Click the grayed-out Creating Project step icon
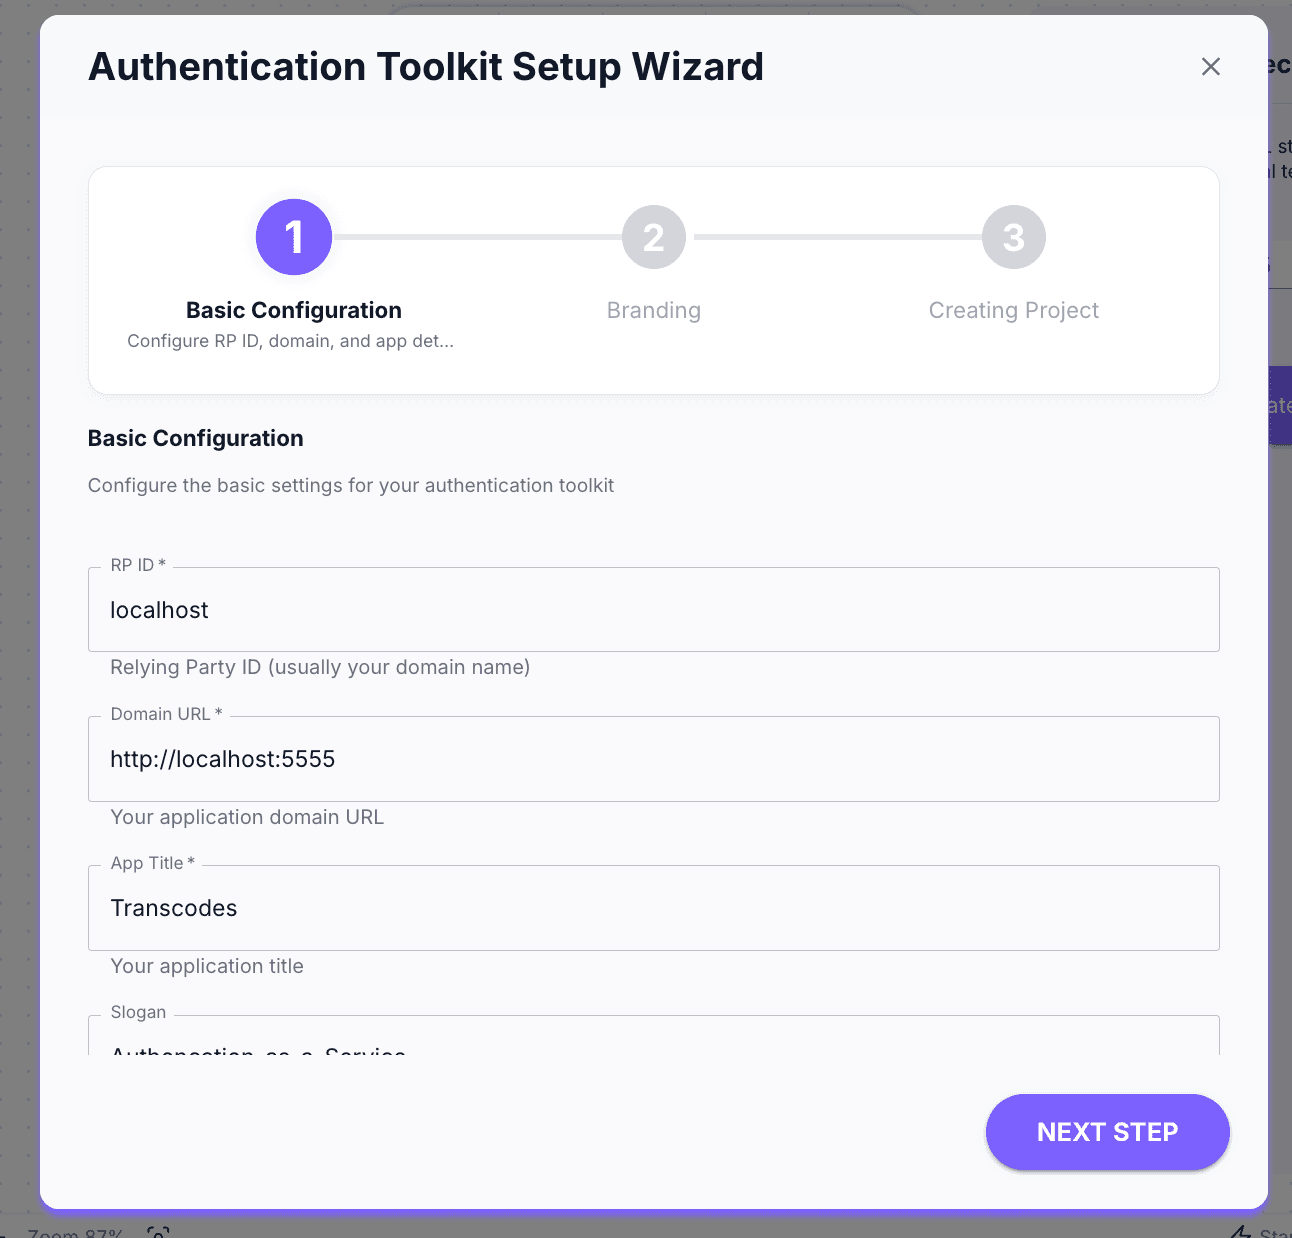Screen dimensions: 1292x1238 click(1013, 237)
